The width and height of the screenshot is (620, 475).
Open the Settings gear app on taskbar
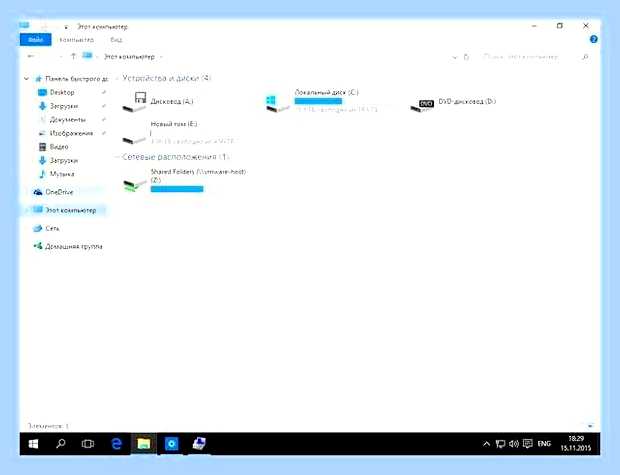(x=171, y=444)
